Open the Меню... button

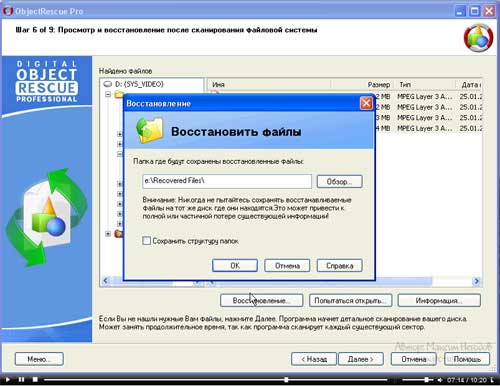(x=39, y=359)
